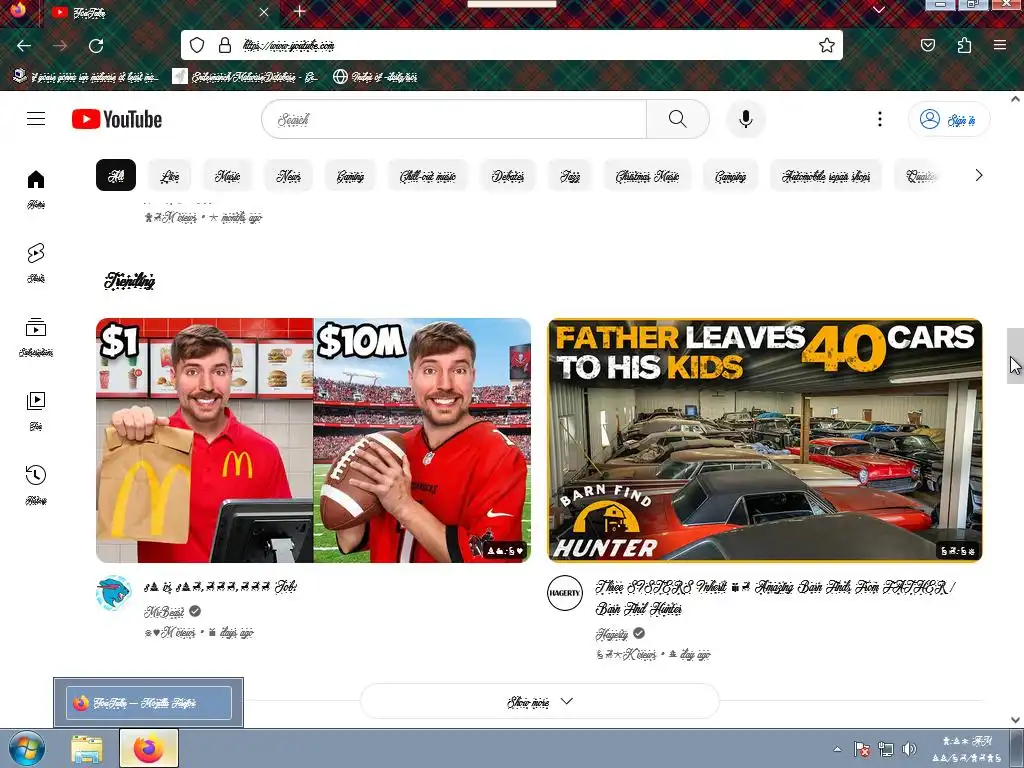Image resolution: width=1024 pixels, height=768 pixels.
Task: Open Hagerty channel name link
Action: 612,633
